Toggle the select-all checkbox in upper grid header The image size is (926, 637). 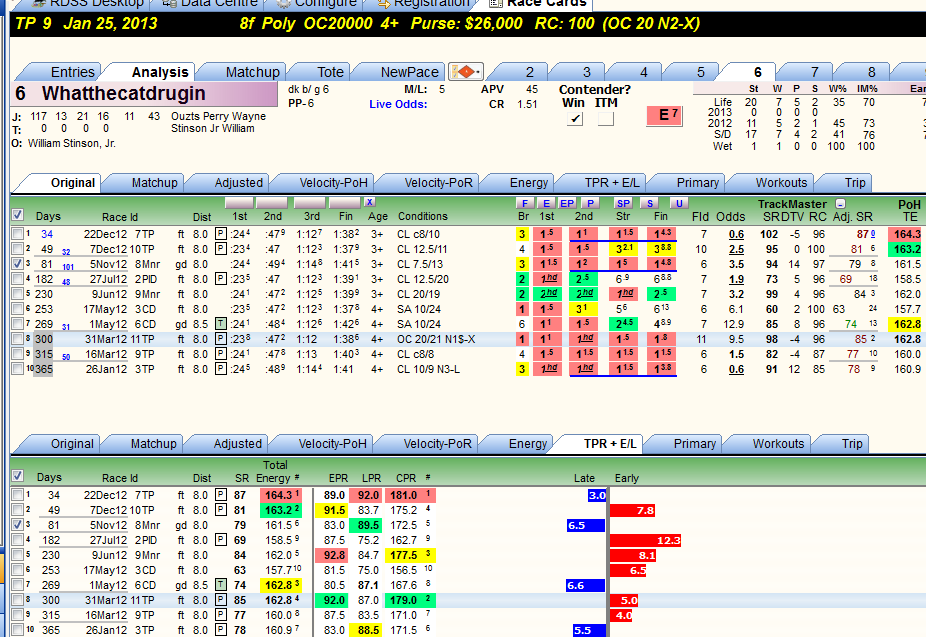pyautogui.click(x=18, y=214)
